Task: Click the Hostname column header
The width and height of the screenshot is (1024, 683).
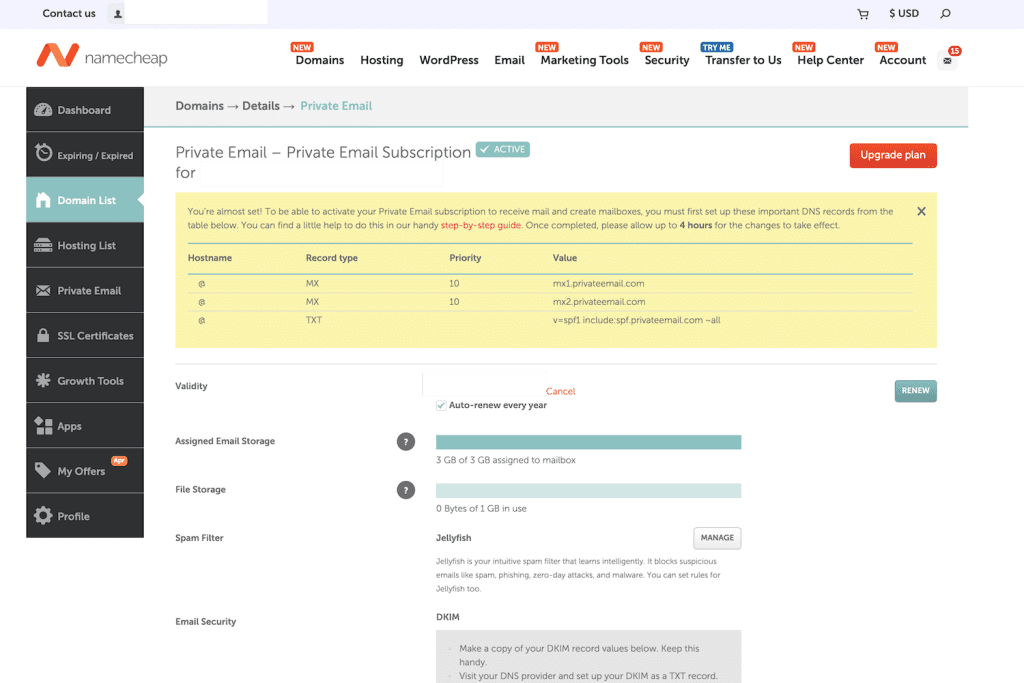Action: (x=210, y=258)
